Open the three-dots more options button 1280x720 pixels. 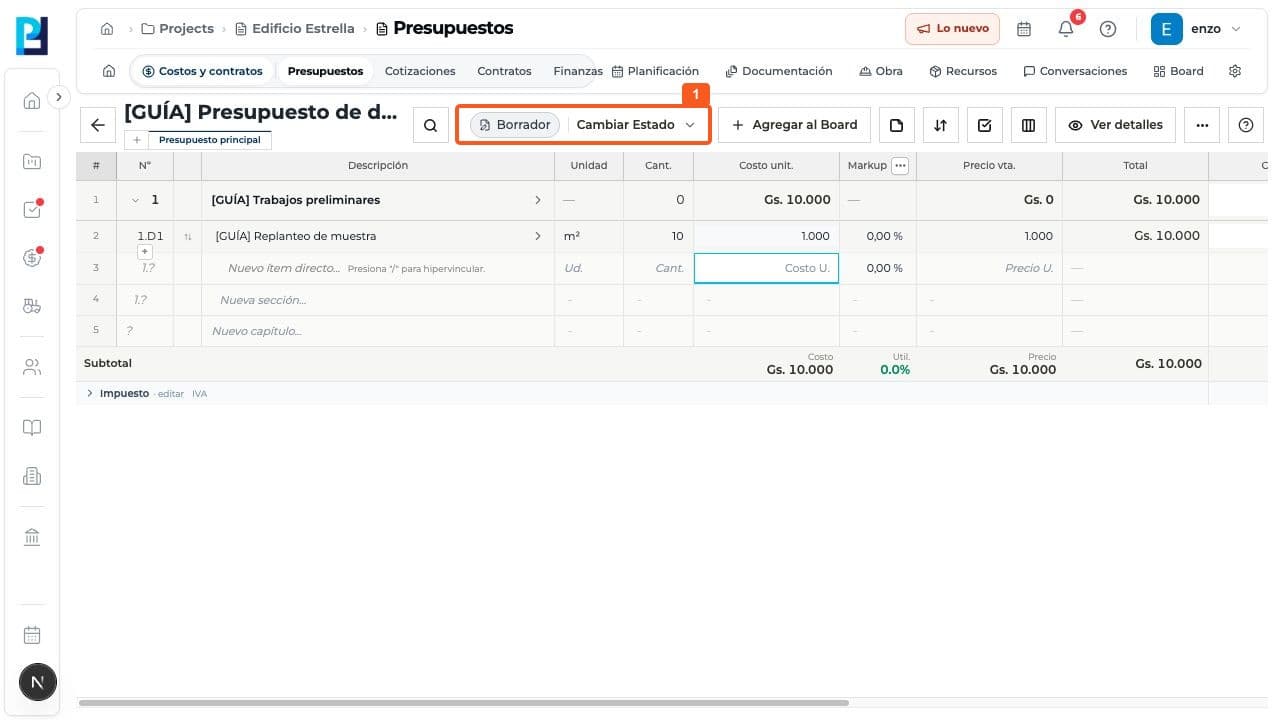[1202, 125]
